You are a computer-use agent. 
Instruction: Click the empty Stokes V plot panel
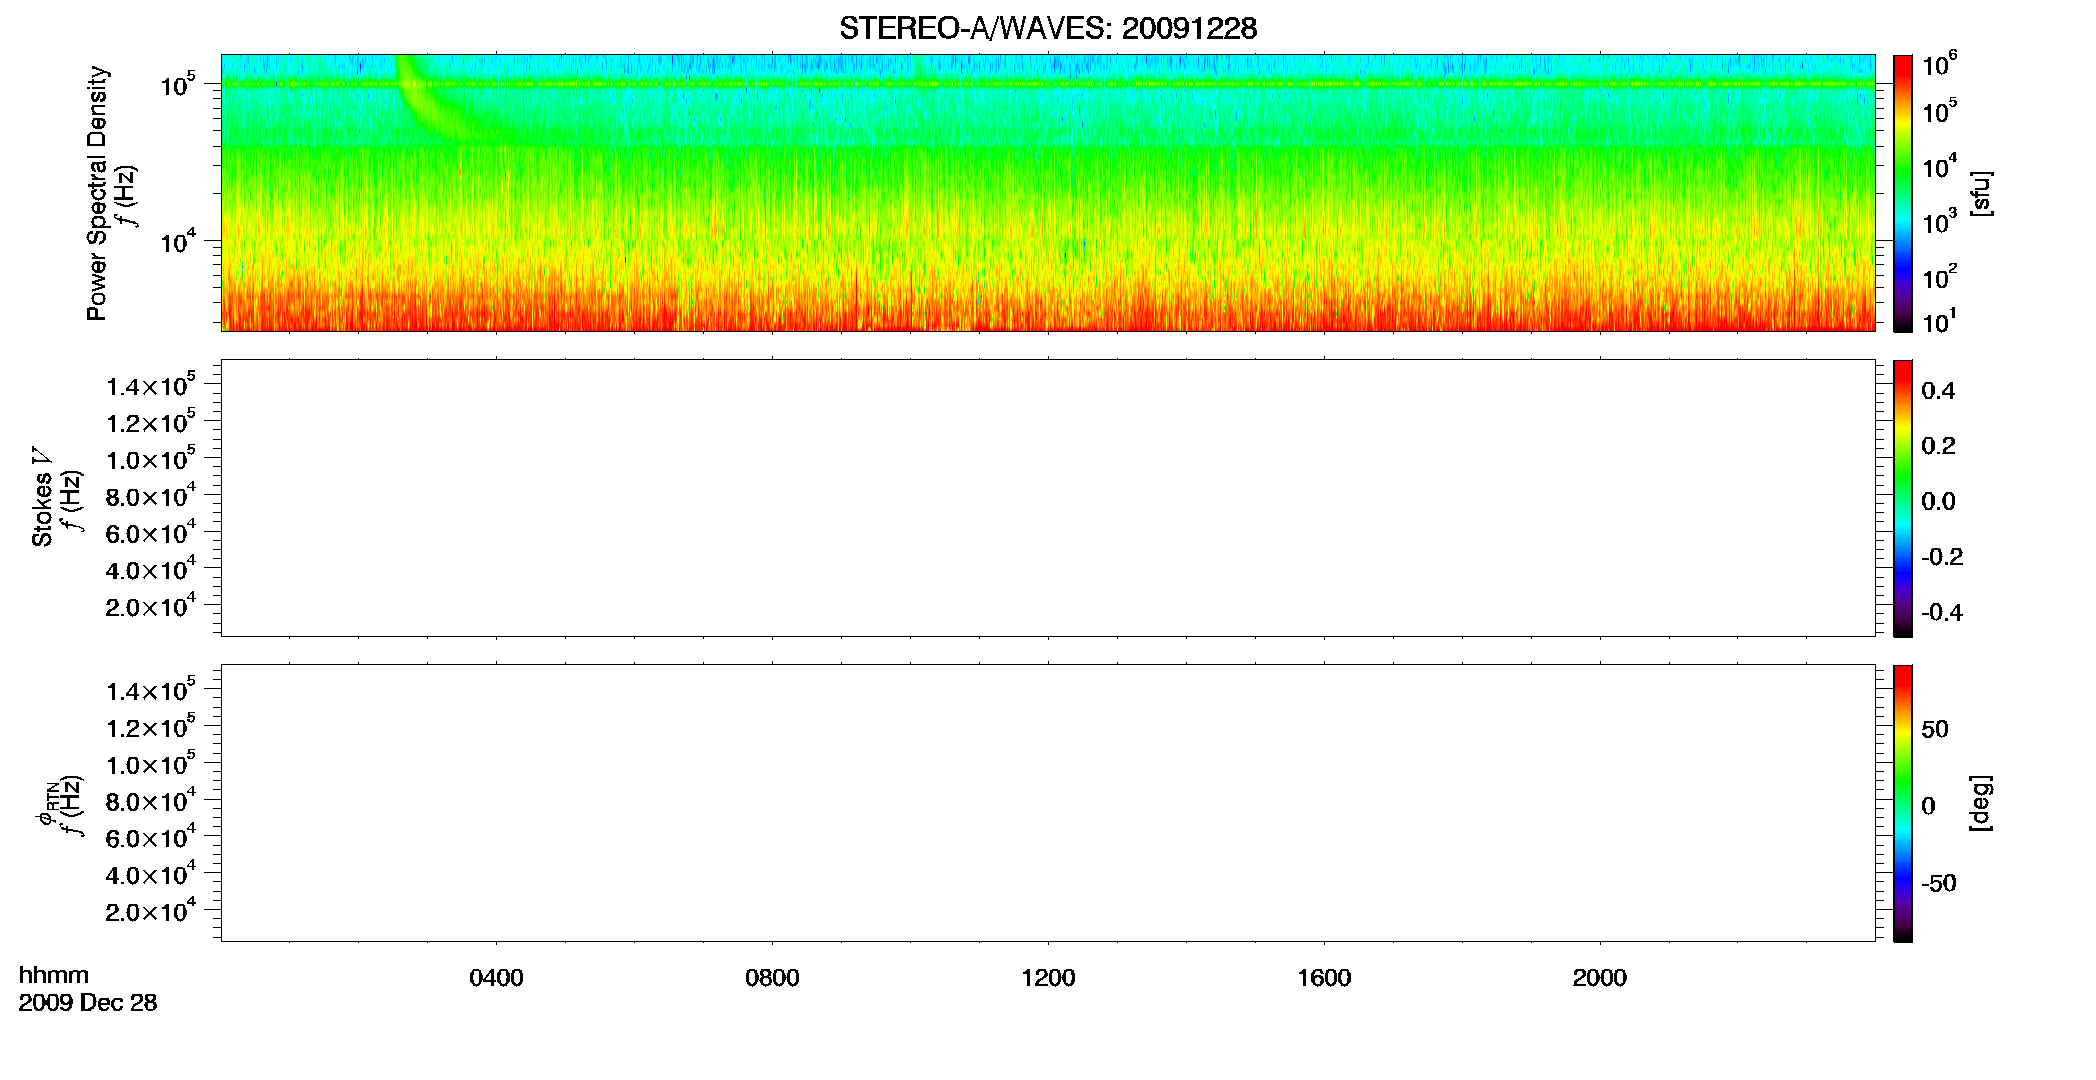pos(1048,498)
